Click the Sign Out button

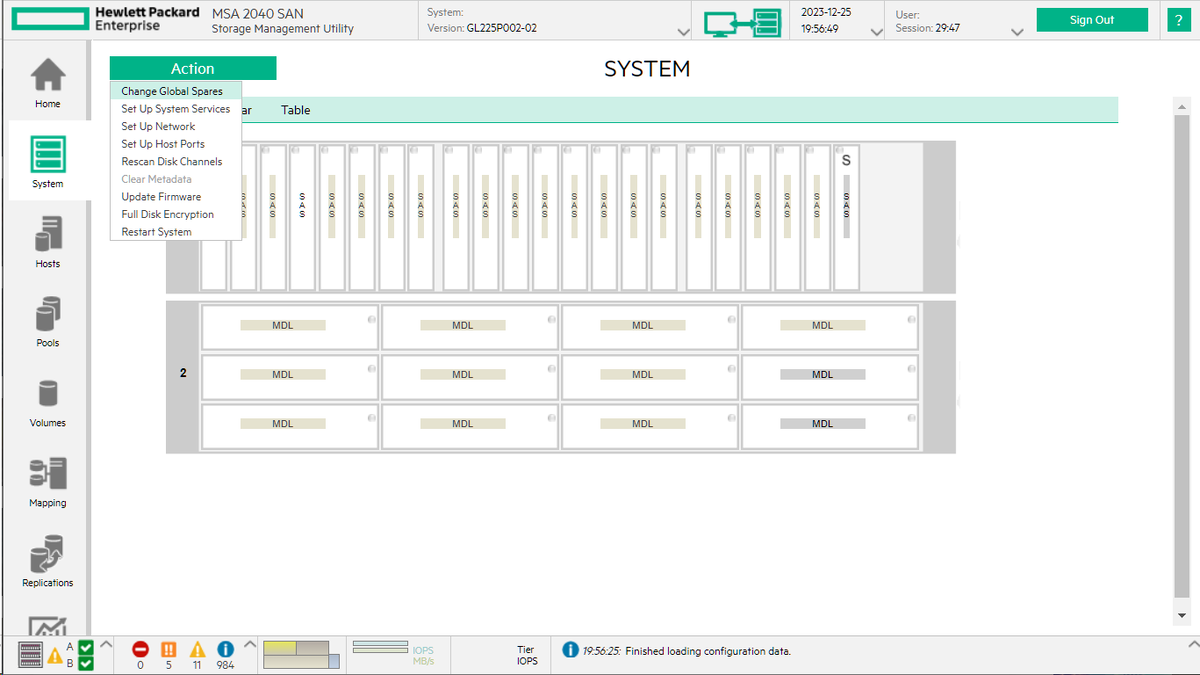[1092, 20]
